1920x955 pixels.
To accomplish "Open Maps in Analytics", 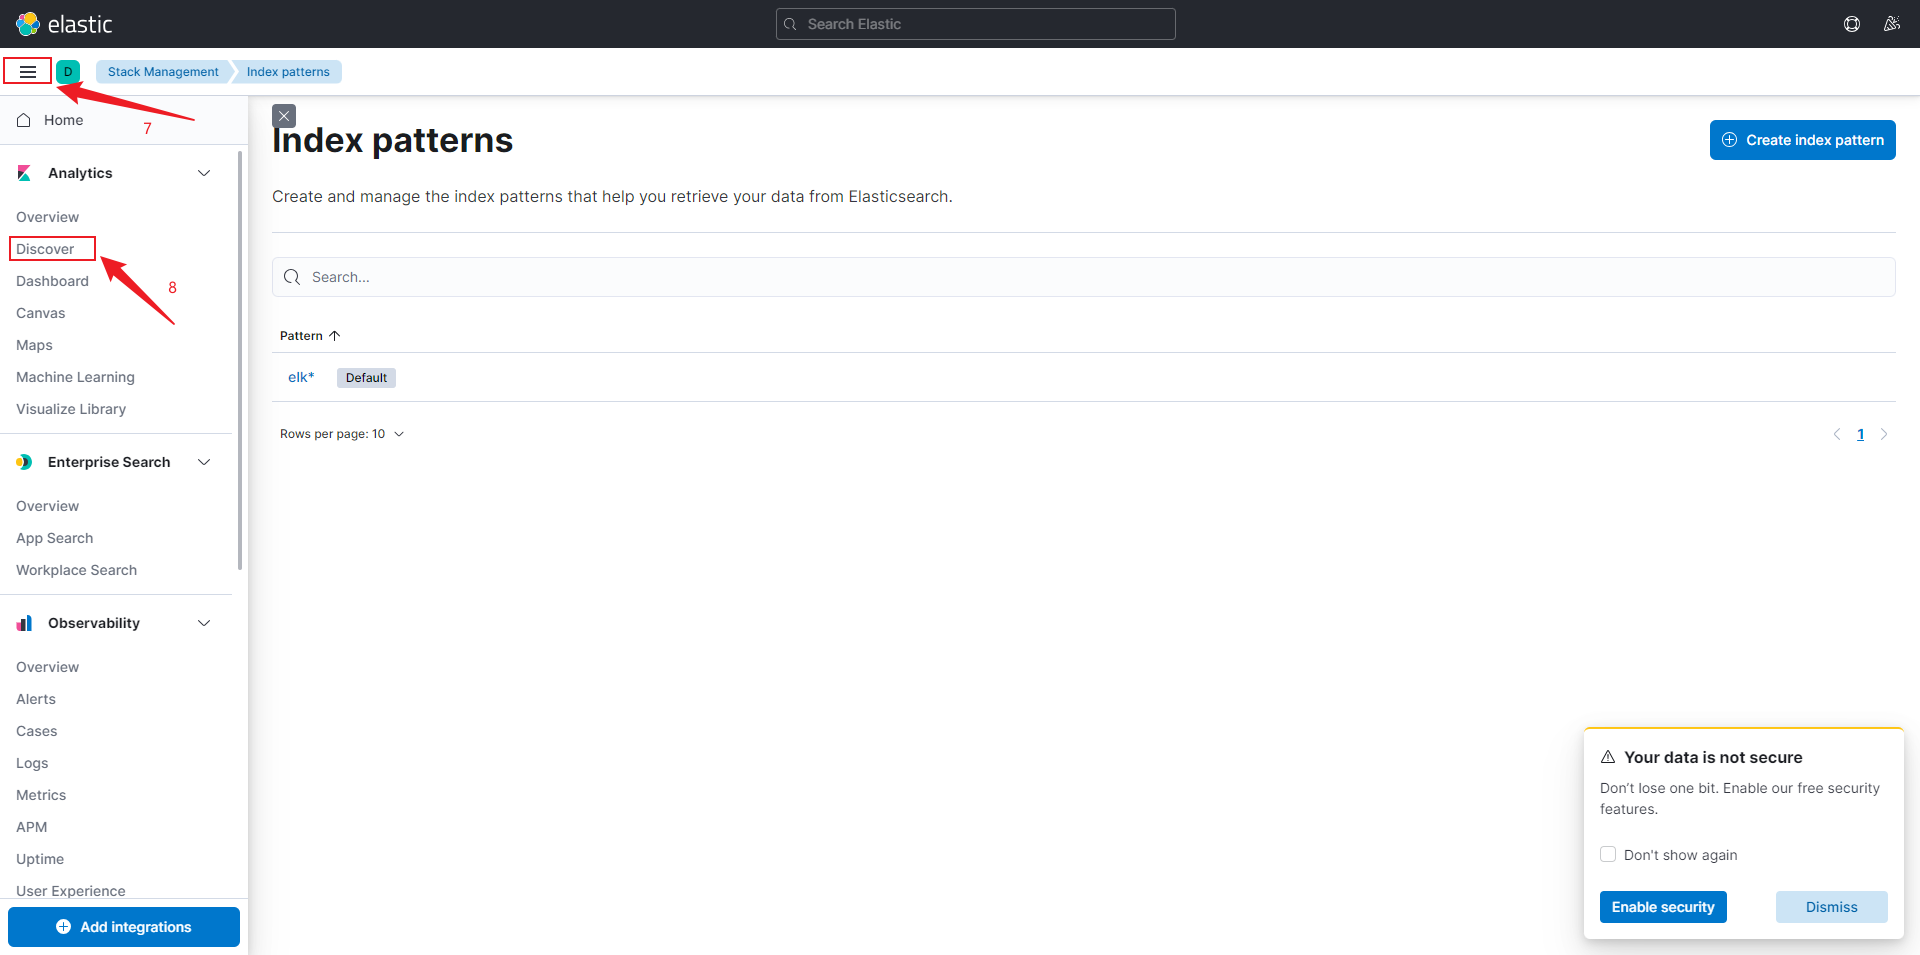I will [x=34, y=345].
